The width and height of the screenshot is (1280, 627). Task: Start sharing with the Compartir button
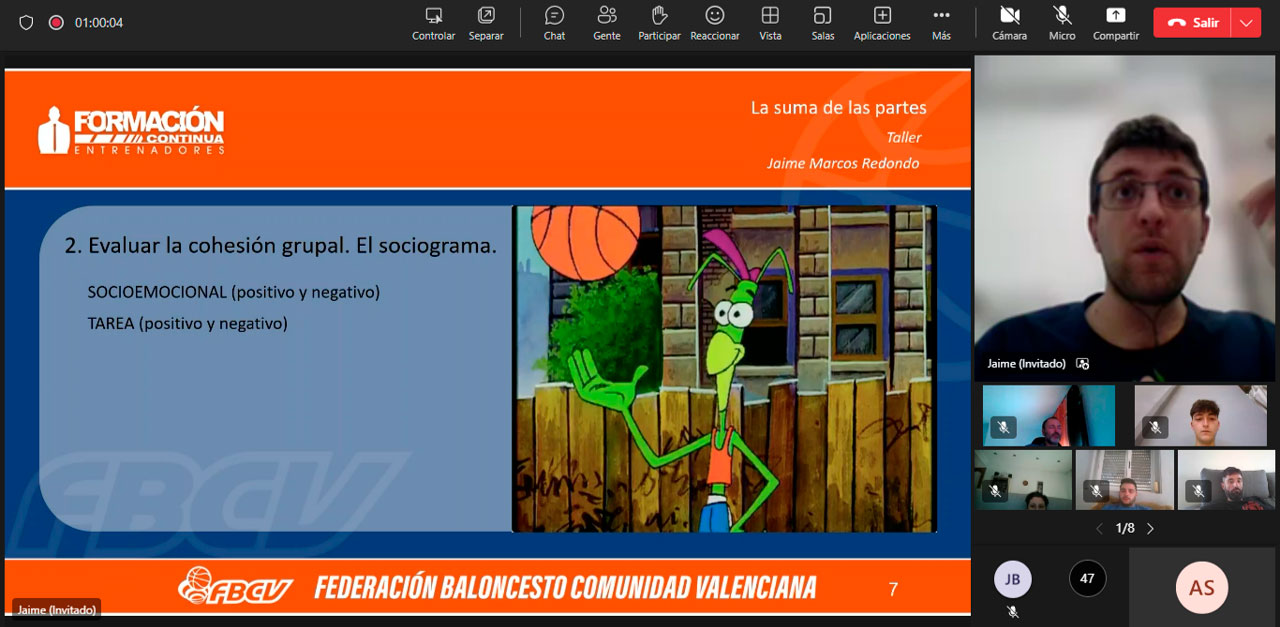pyautogui.click(x=1115, y=24)
